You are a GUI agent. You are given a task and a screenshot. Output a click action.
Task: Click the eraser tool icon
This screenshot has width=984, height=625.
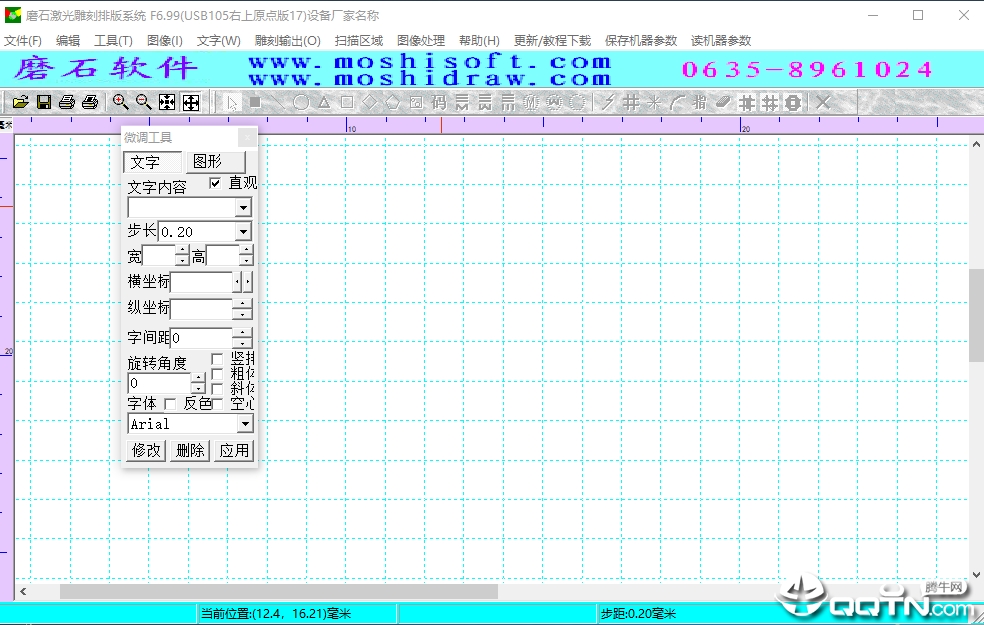pos(723,102)
